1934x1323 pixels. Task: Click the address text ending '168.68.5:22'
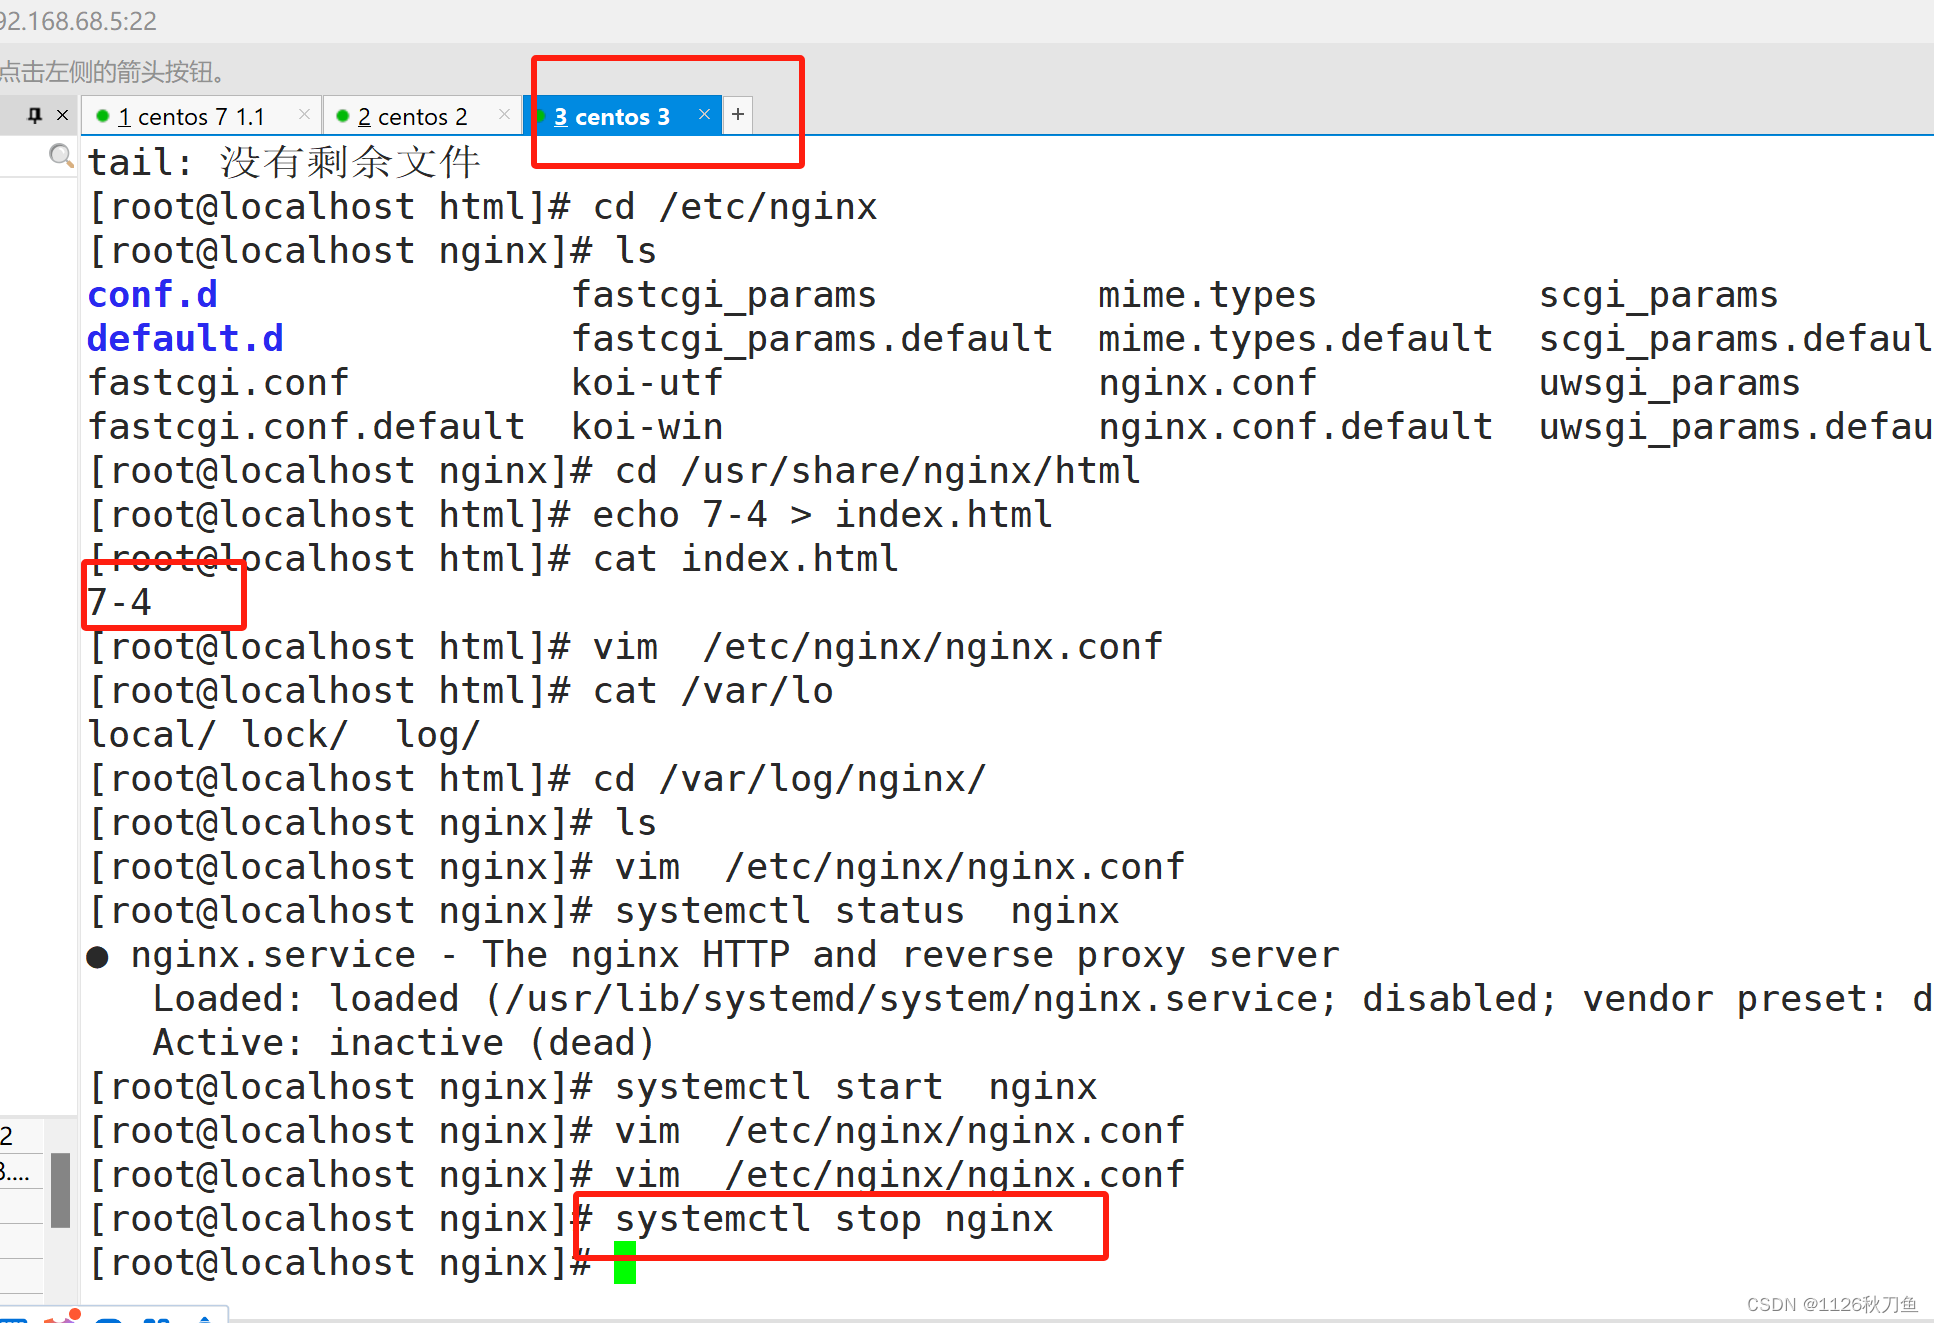78,21
